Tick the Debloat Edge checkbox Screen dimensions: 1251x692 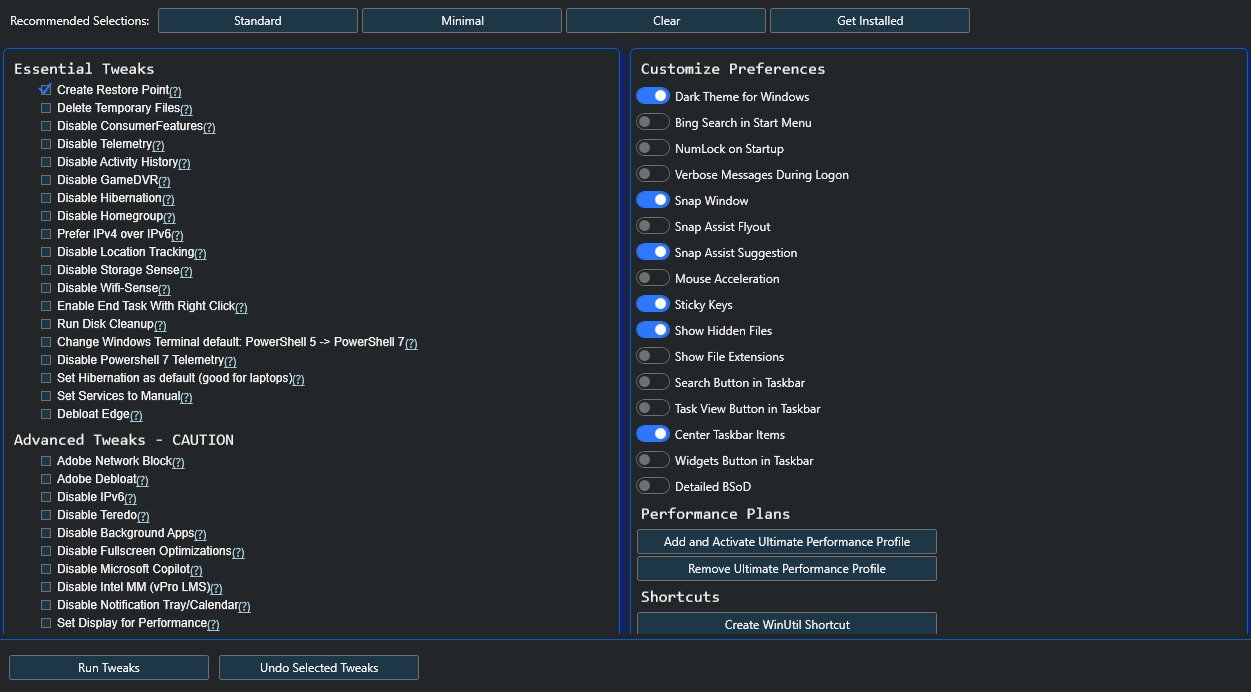46,414
